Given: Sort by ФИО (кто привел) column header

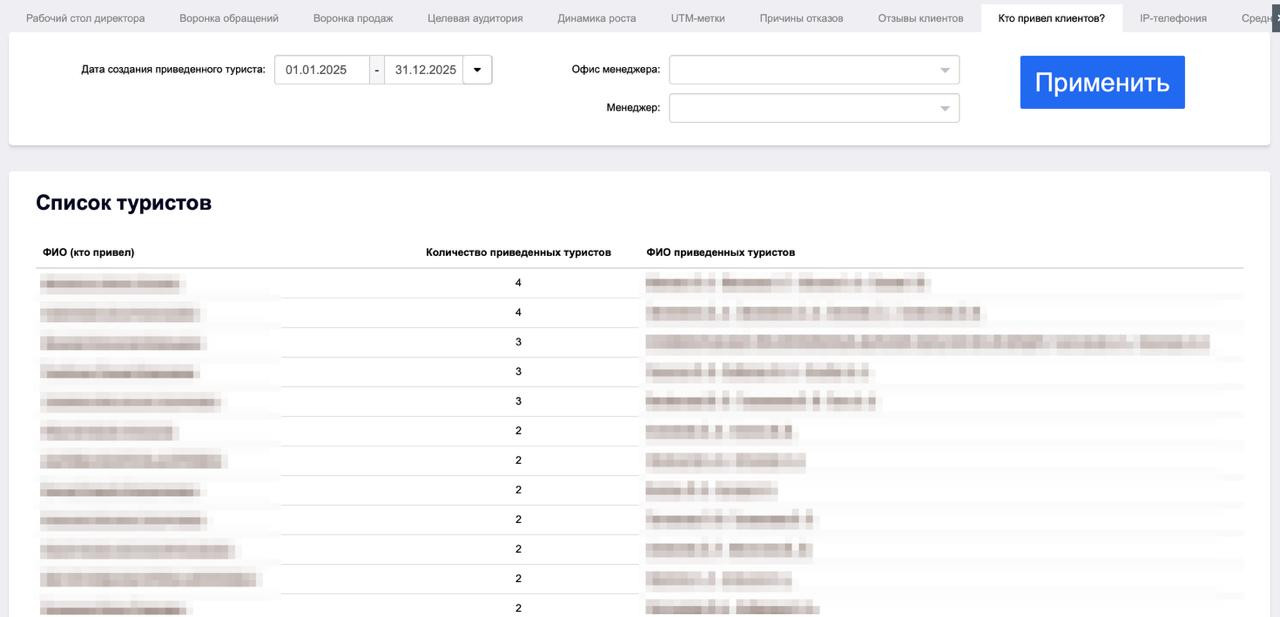Looking at the screenshot, I should point(89,252).
